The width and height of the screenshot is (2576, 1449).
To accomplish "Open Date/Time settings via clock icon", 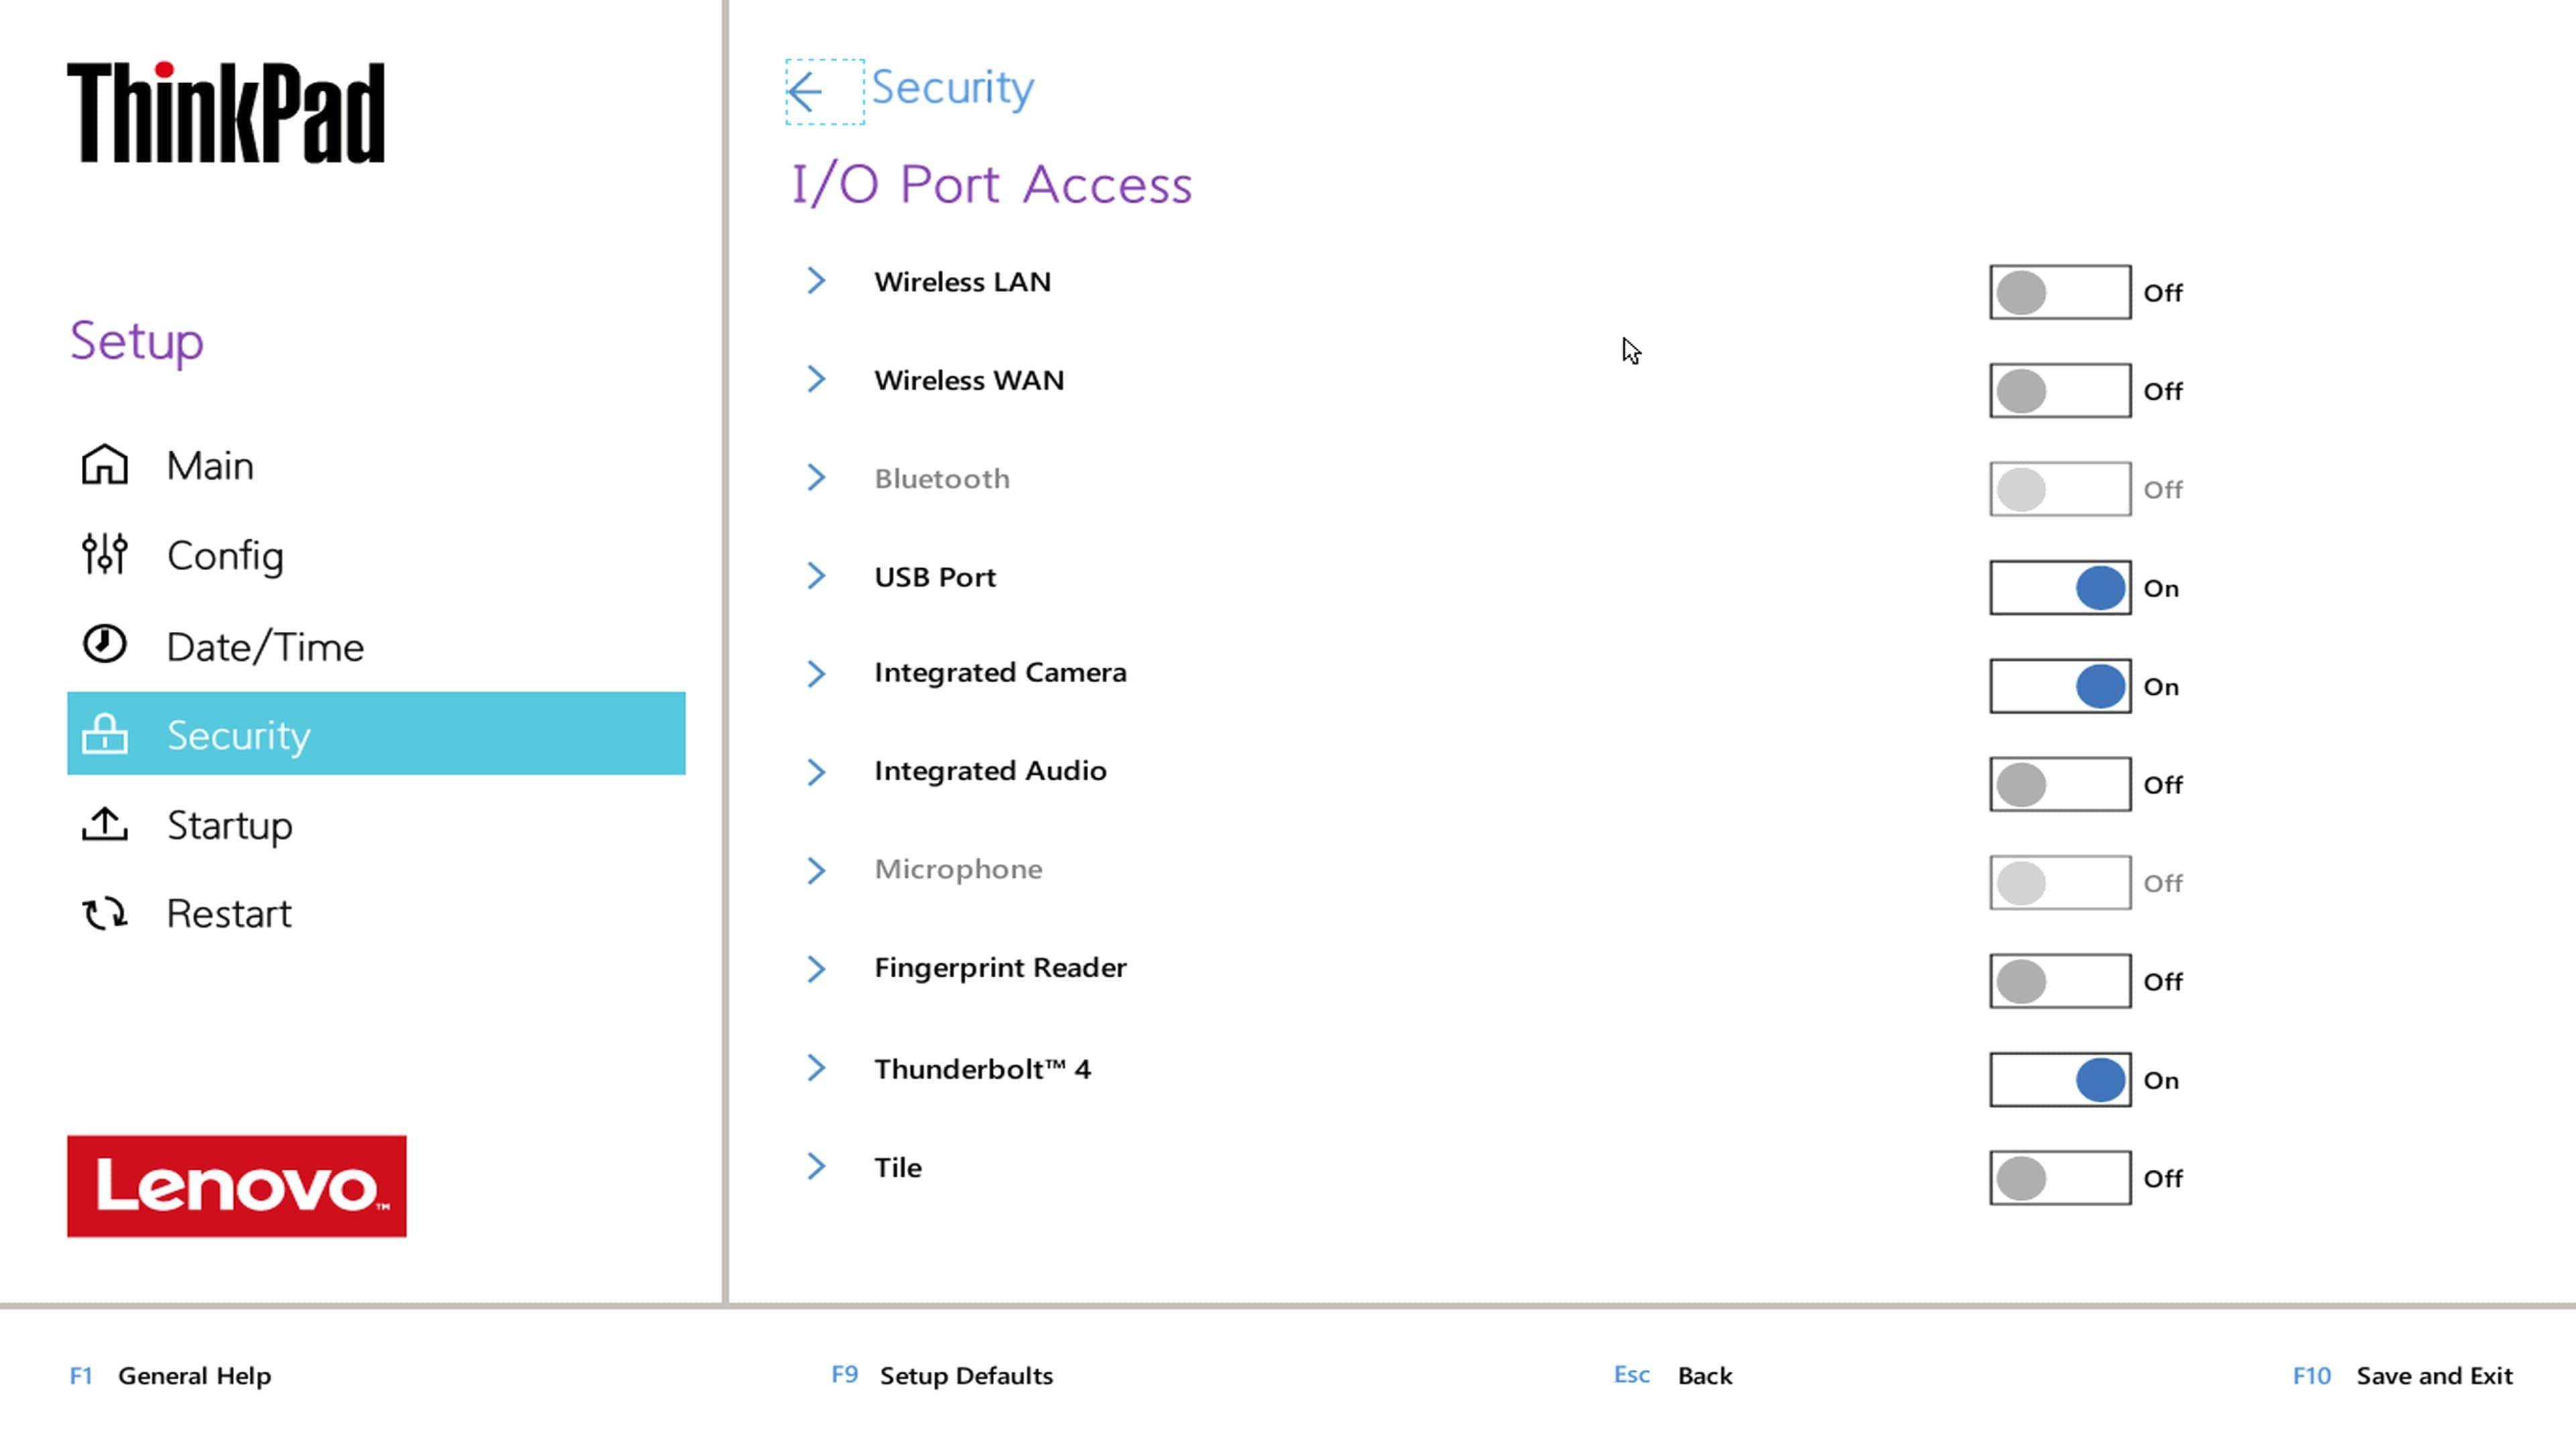I will (104, 645).
